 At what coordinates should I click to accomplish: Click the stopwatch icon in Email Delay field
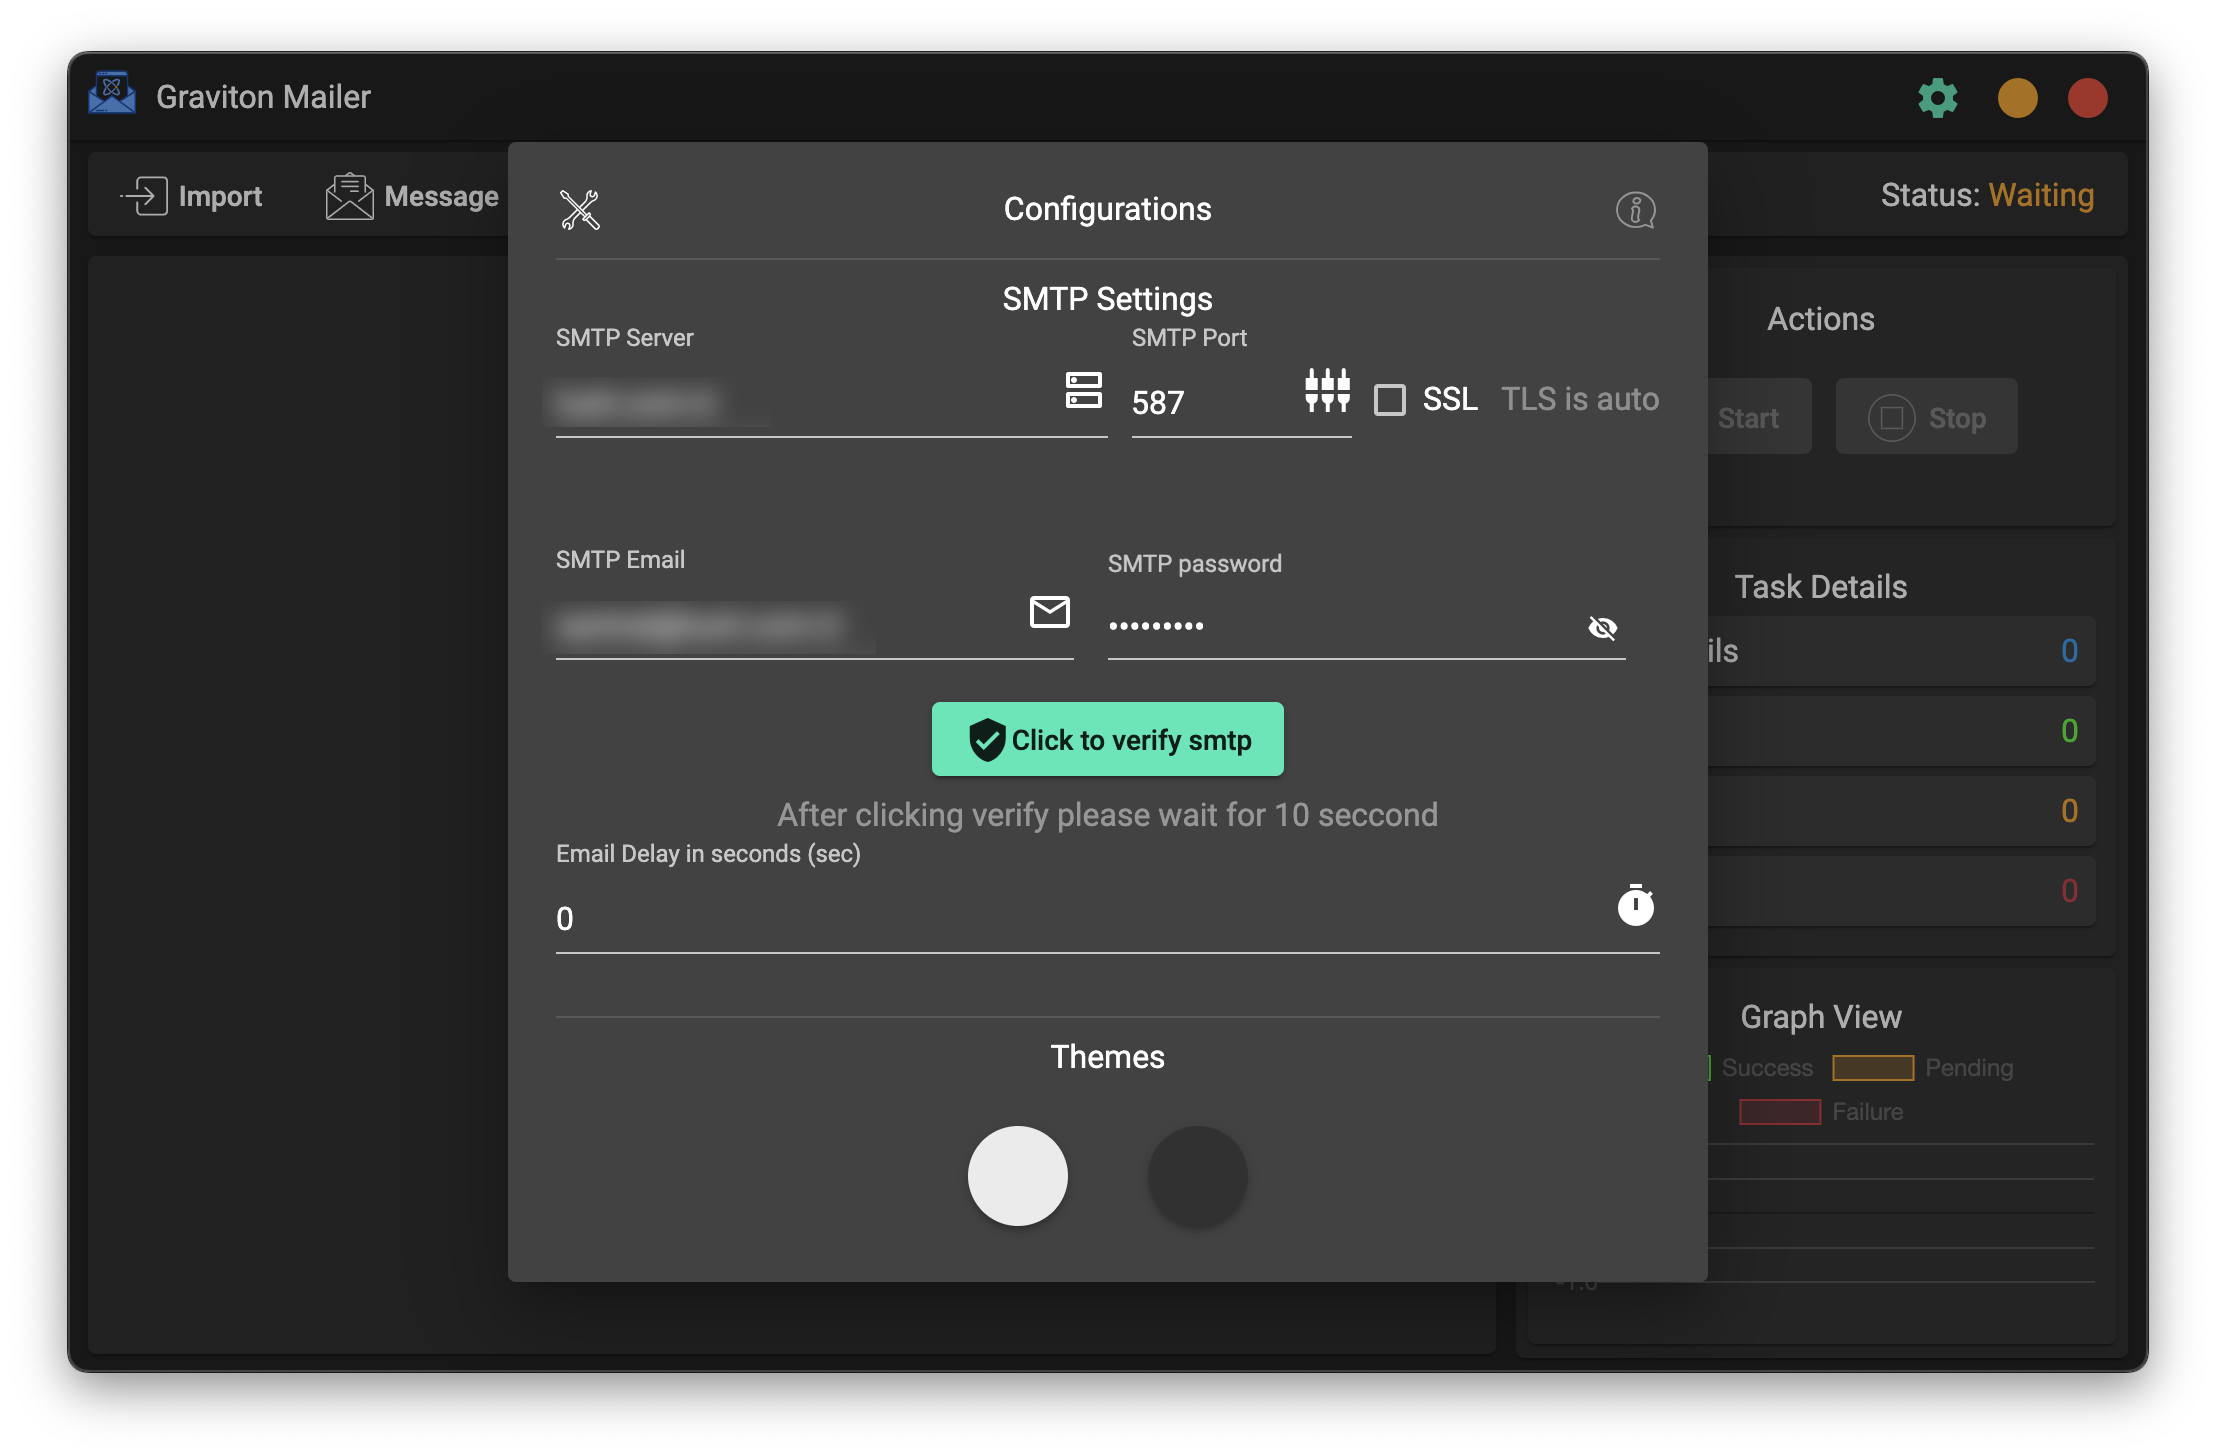coord(1635,905)
